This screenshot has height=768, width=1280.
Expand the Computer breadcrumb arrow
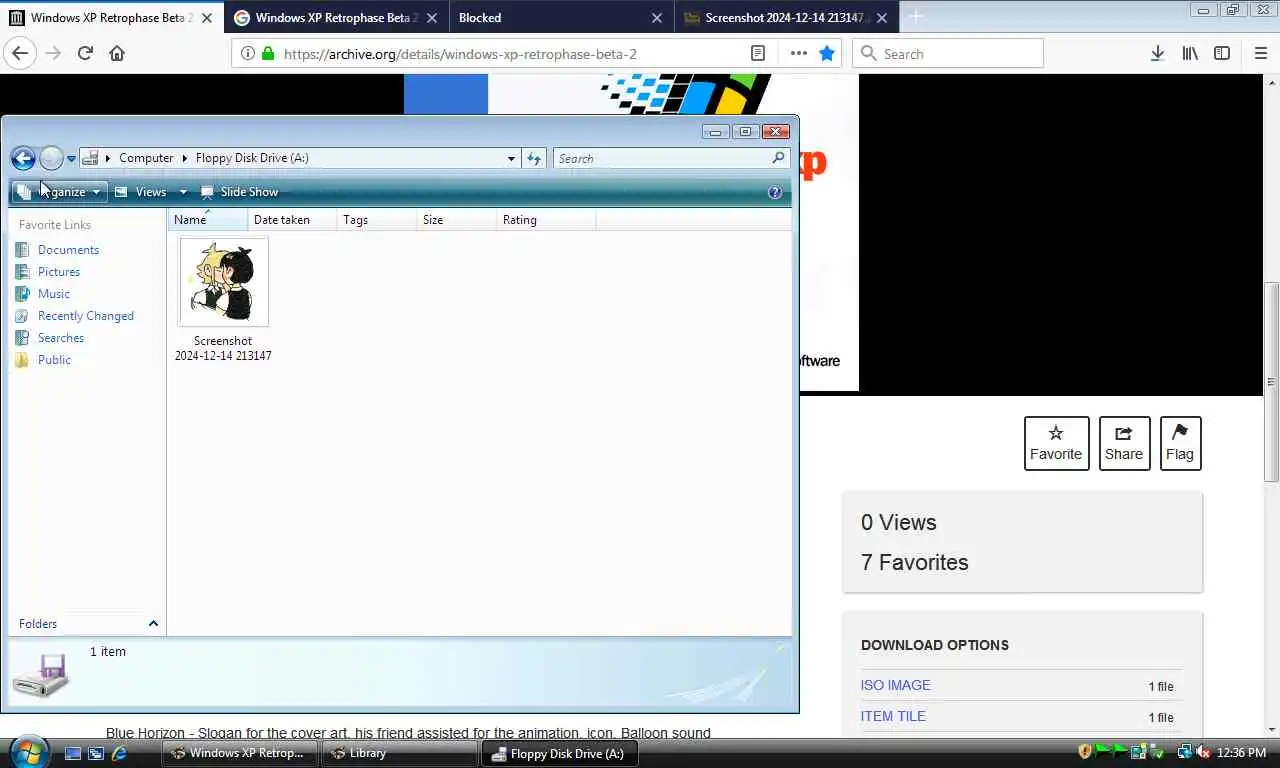click(x=185, y=158)
